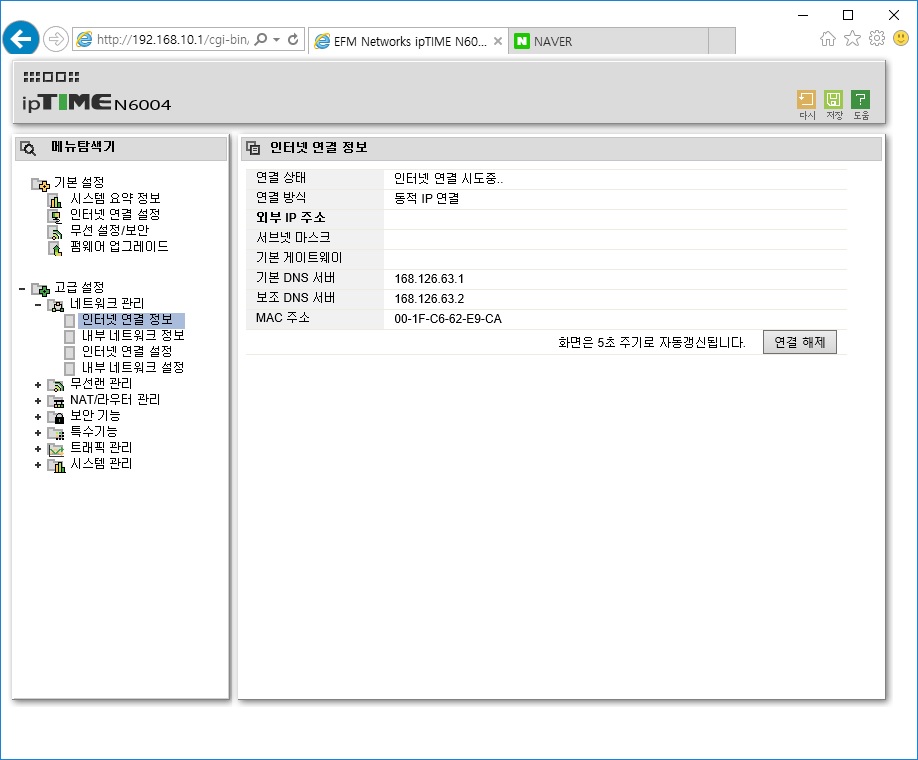Click the NAT/라우터 관리 folder icon
This screenshot has width=918, height=760.
[56, 402]
